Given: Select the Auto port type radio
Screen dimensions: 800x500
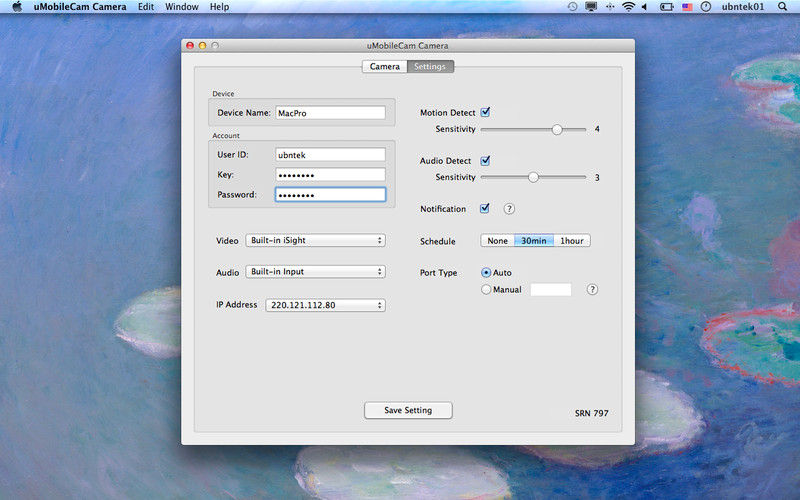Looking at the screenshot, I should 486,272.
